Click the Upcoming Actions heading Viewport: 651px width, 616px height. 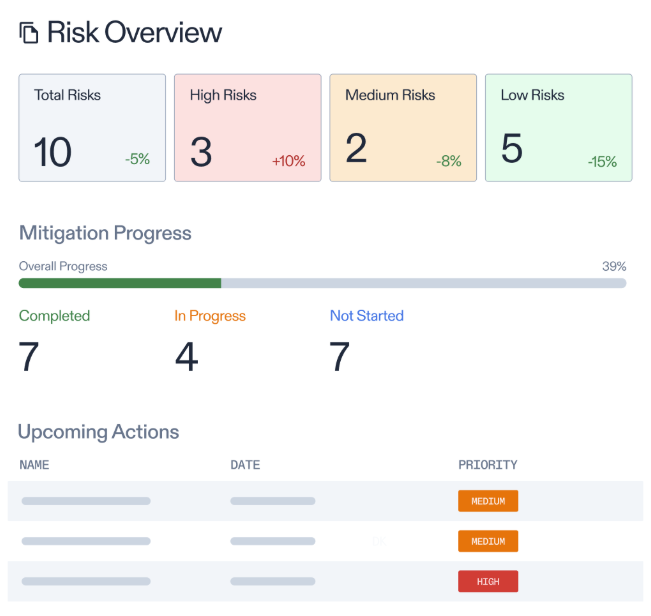click(x=98, y=432)
